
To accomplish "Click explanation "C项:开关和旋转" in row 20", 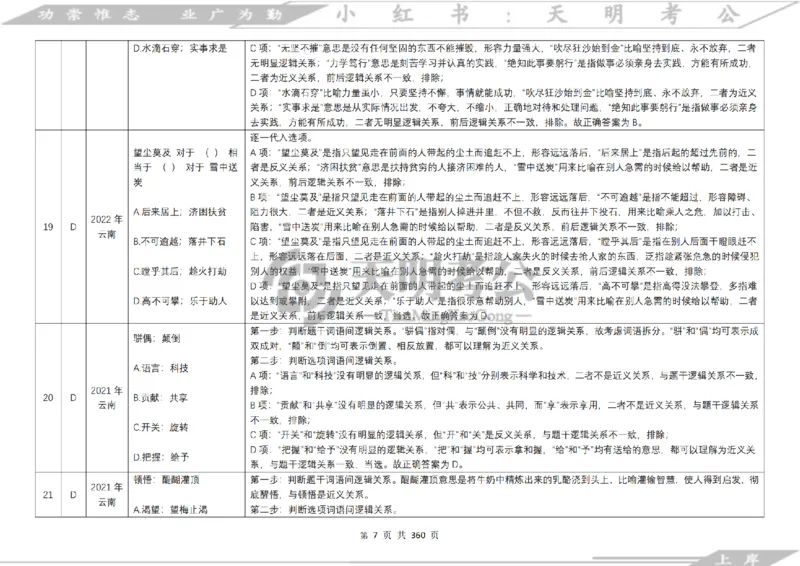I will point(459,435).
